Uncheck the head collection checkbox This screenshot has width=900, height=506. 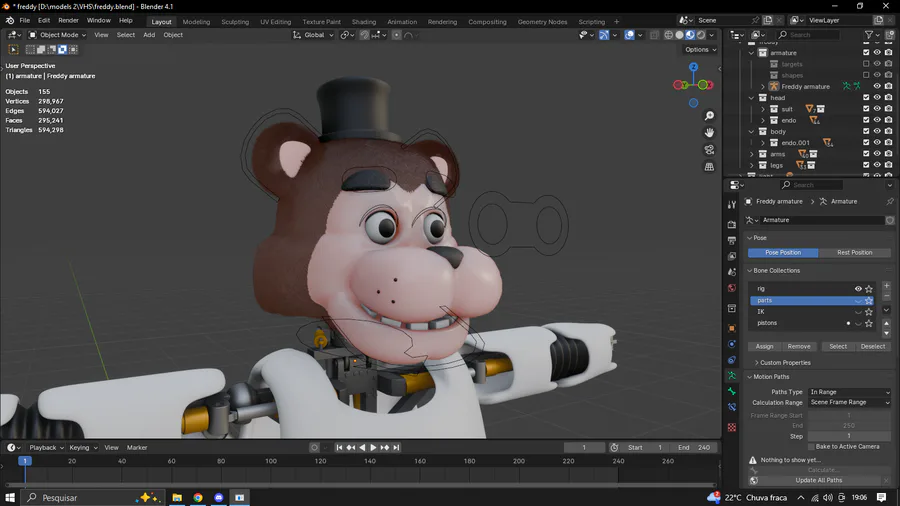coord(866,98)
